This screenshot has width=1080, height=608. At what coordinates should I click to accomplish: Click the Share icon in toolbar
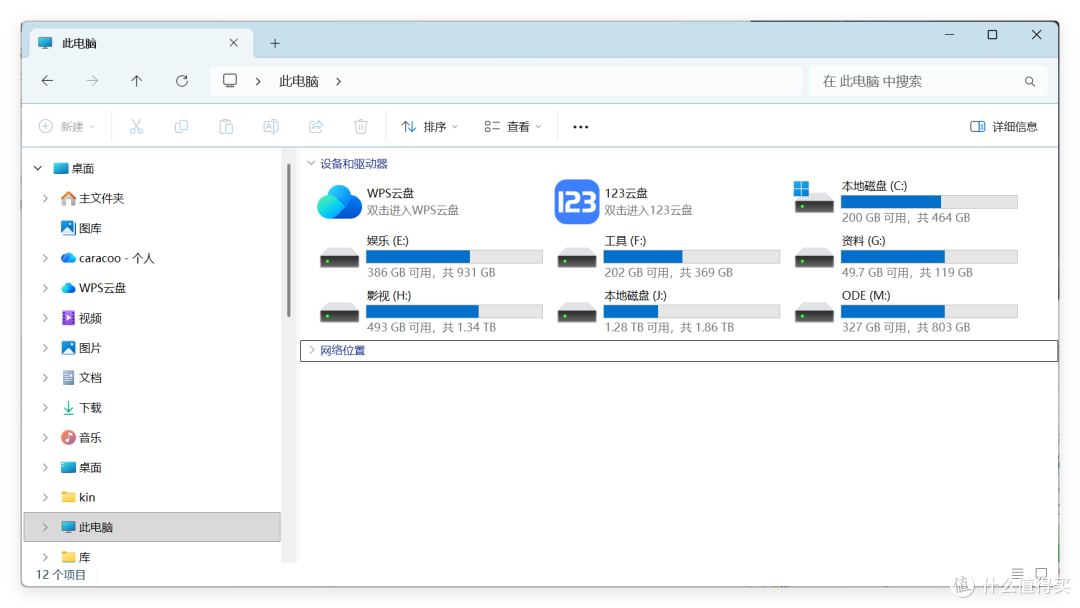[315, 127]
